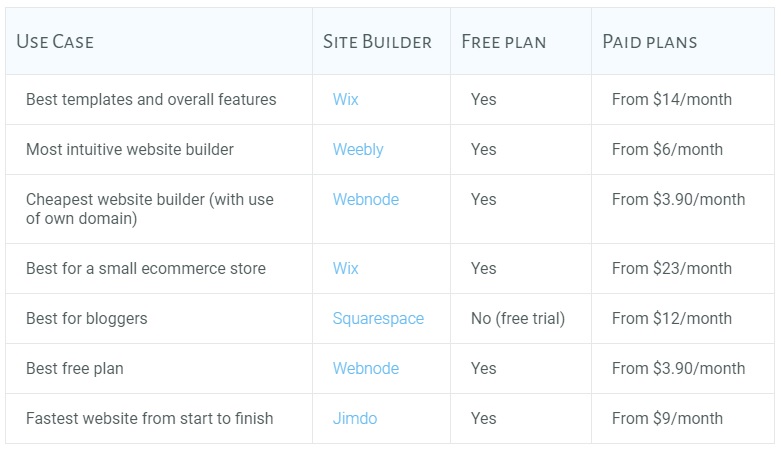781x454 pixels.
Task: Click the 'From $9/month' price cell
Action: (x=683, y=419)
